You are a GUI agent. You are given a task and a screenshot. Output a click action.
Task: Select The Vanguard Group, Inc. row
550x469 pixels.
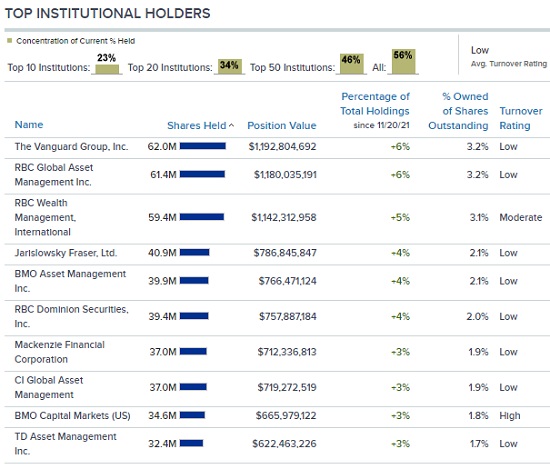(x=277, y=147)
